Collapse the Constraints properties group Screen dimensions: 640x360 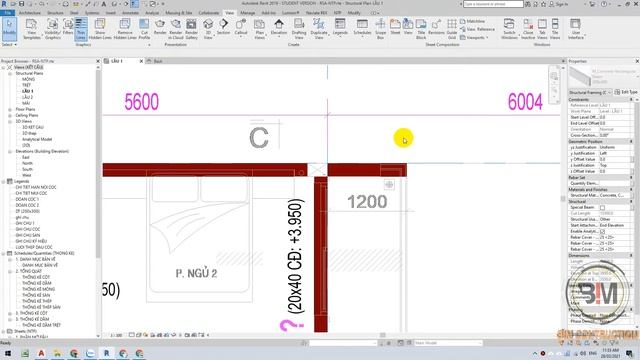[x=631, y=100]
